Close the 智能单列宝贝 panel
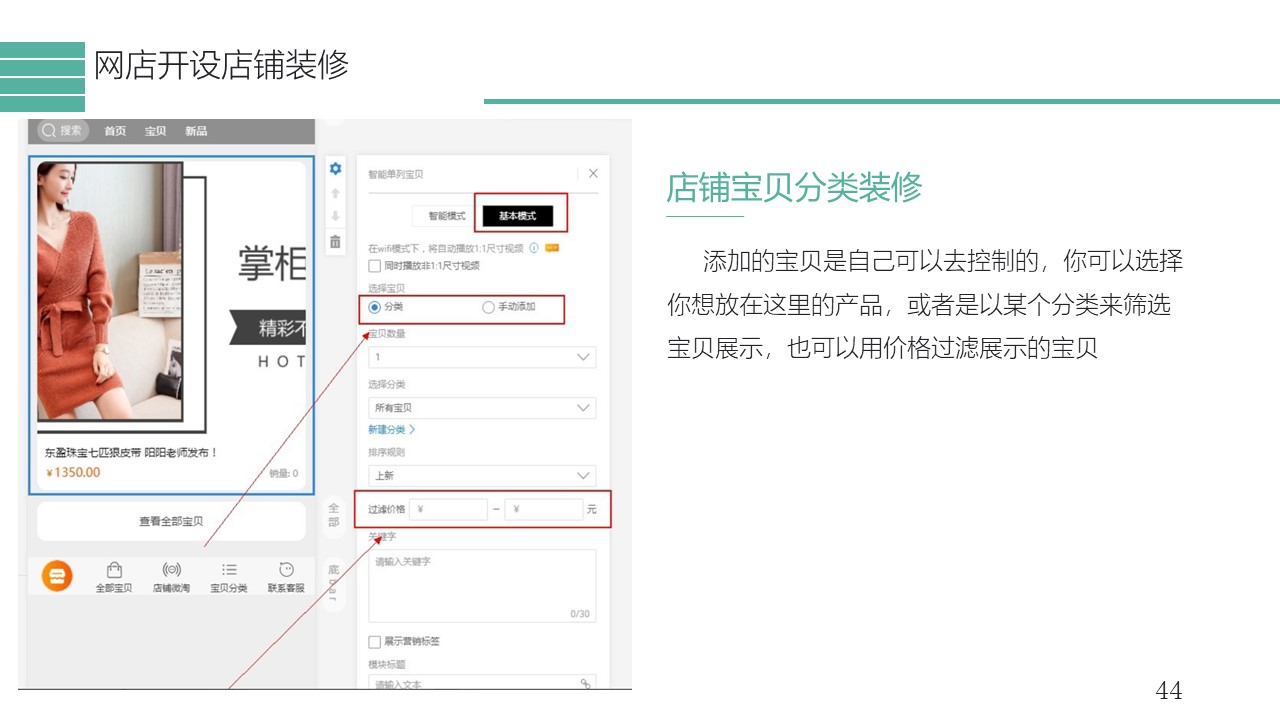This screenshot has width=1280, height=720. (x=593, y=173)
